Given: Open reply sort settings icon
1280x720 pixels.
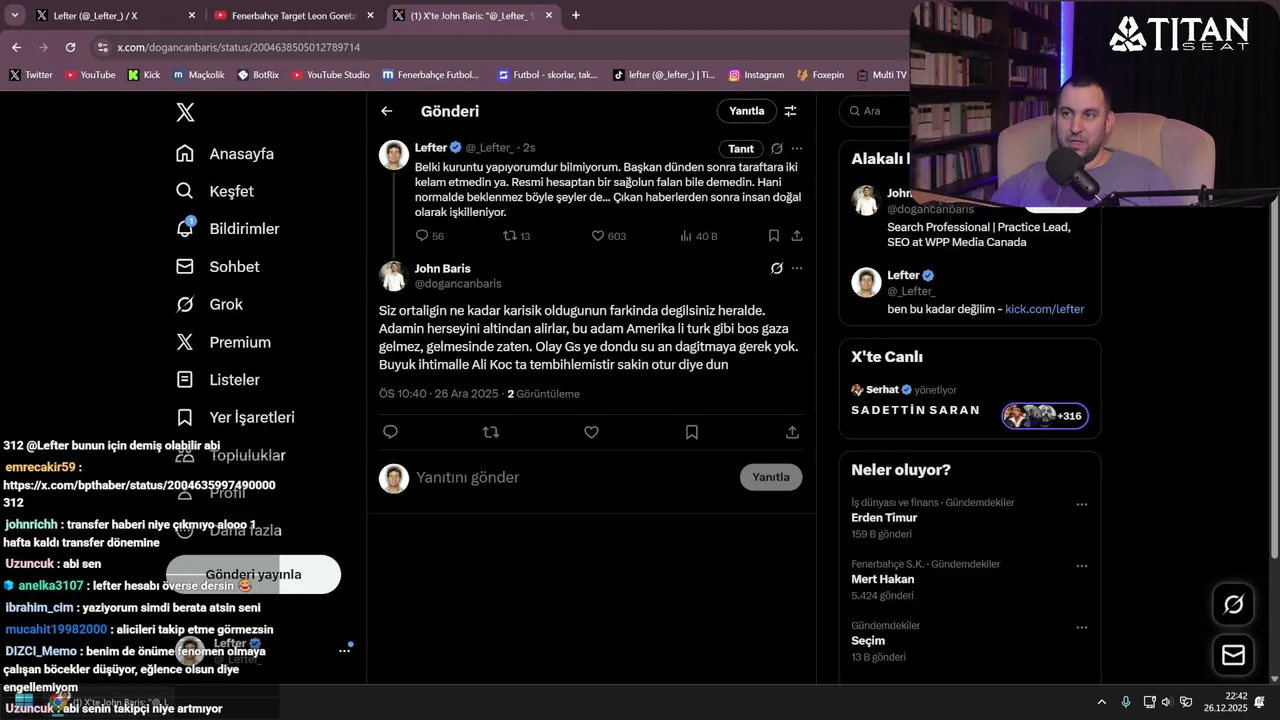Looking at the screenshot, I should point(790,111).
